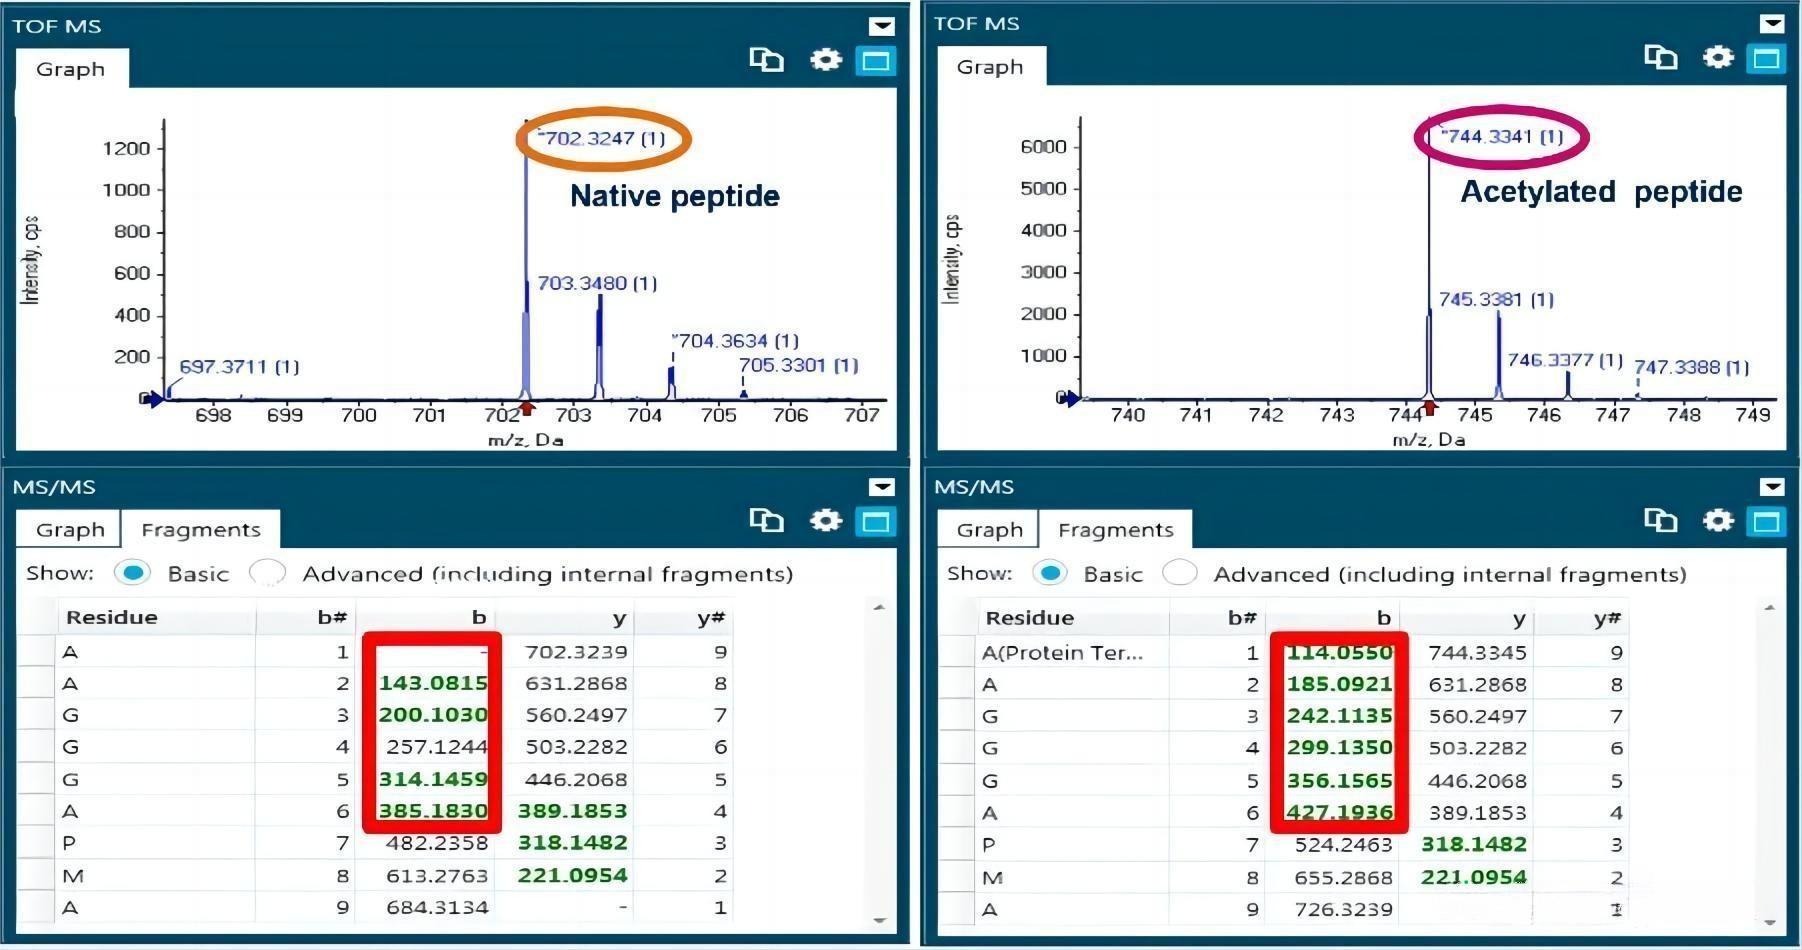Open dropdown arrow of acetylated TOF MS panel

[1772, 23]
